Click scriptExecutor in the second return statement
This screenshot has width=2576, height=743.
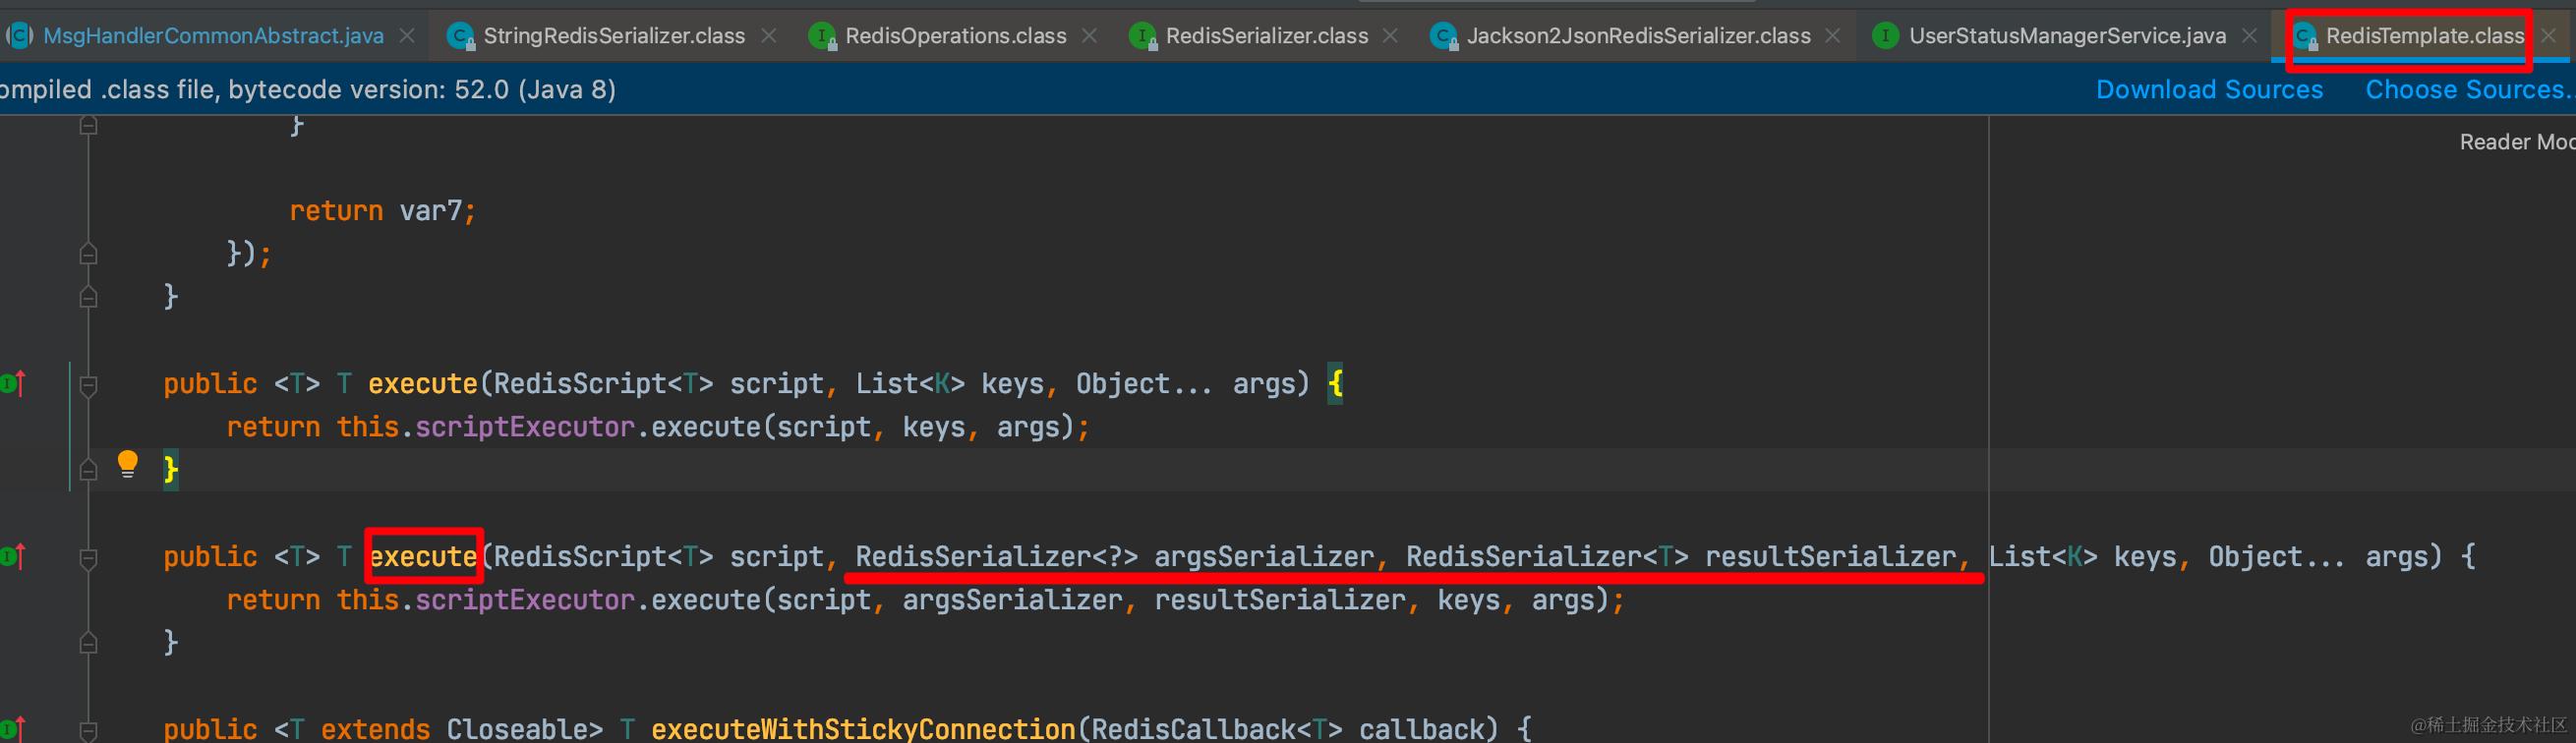525,600
